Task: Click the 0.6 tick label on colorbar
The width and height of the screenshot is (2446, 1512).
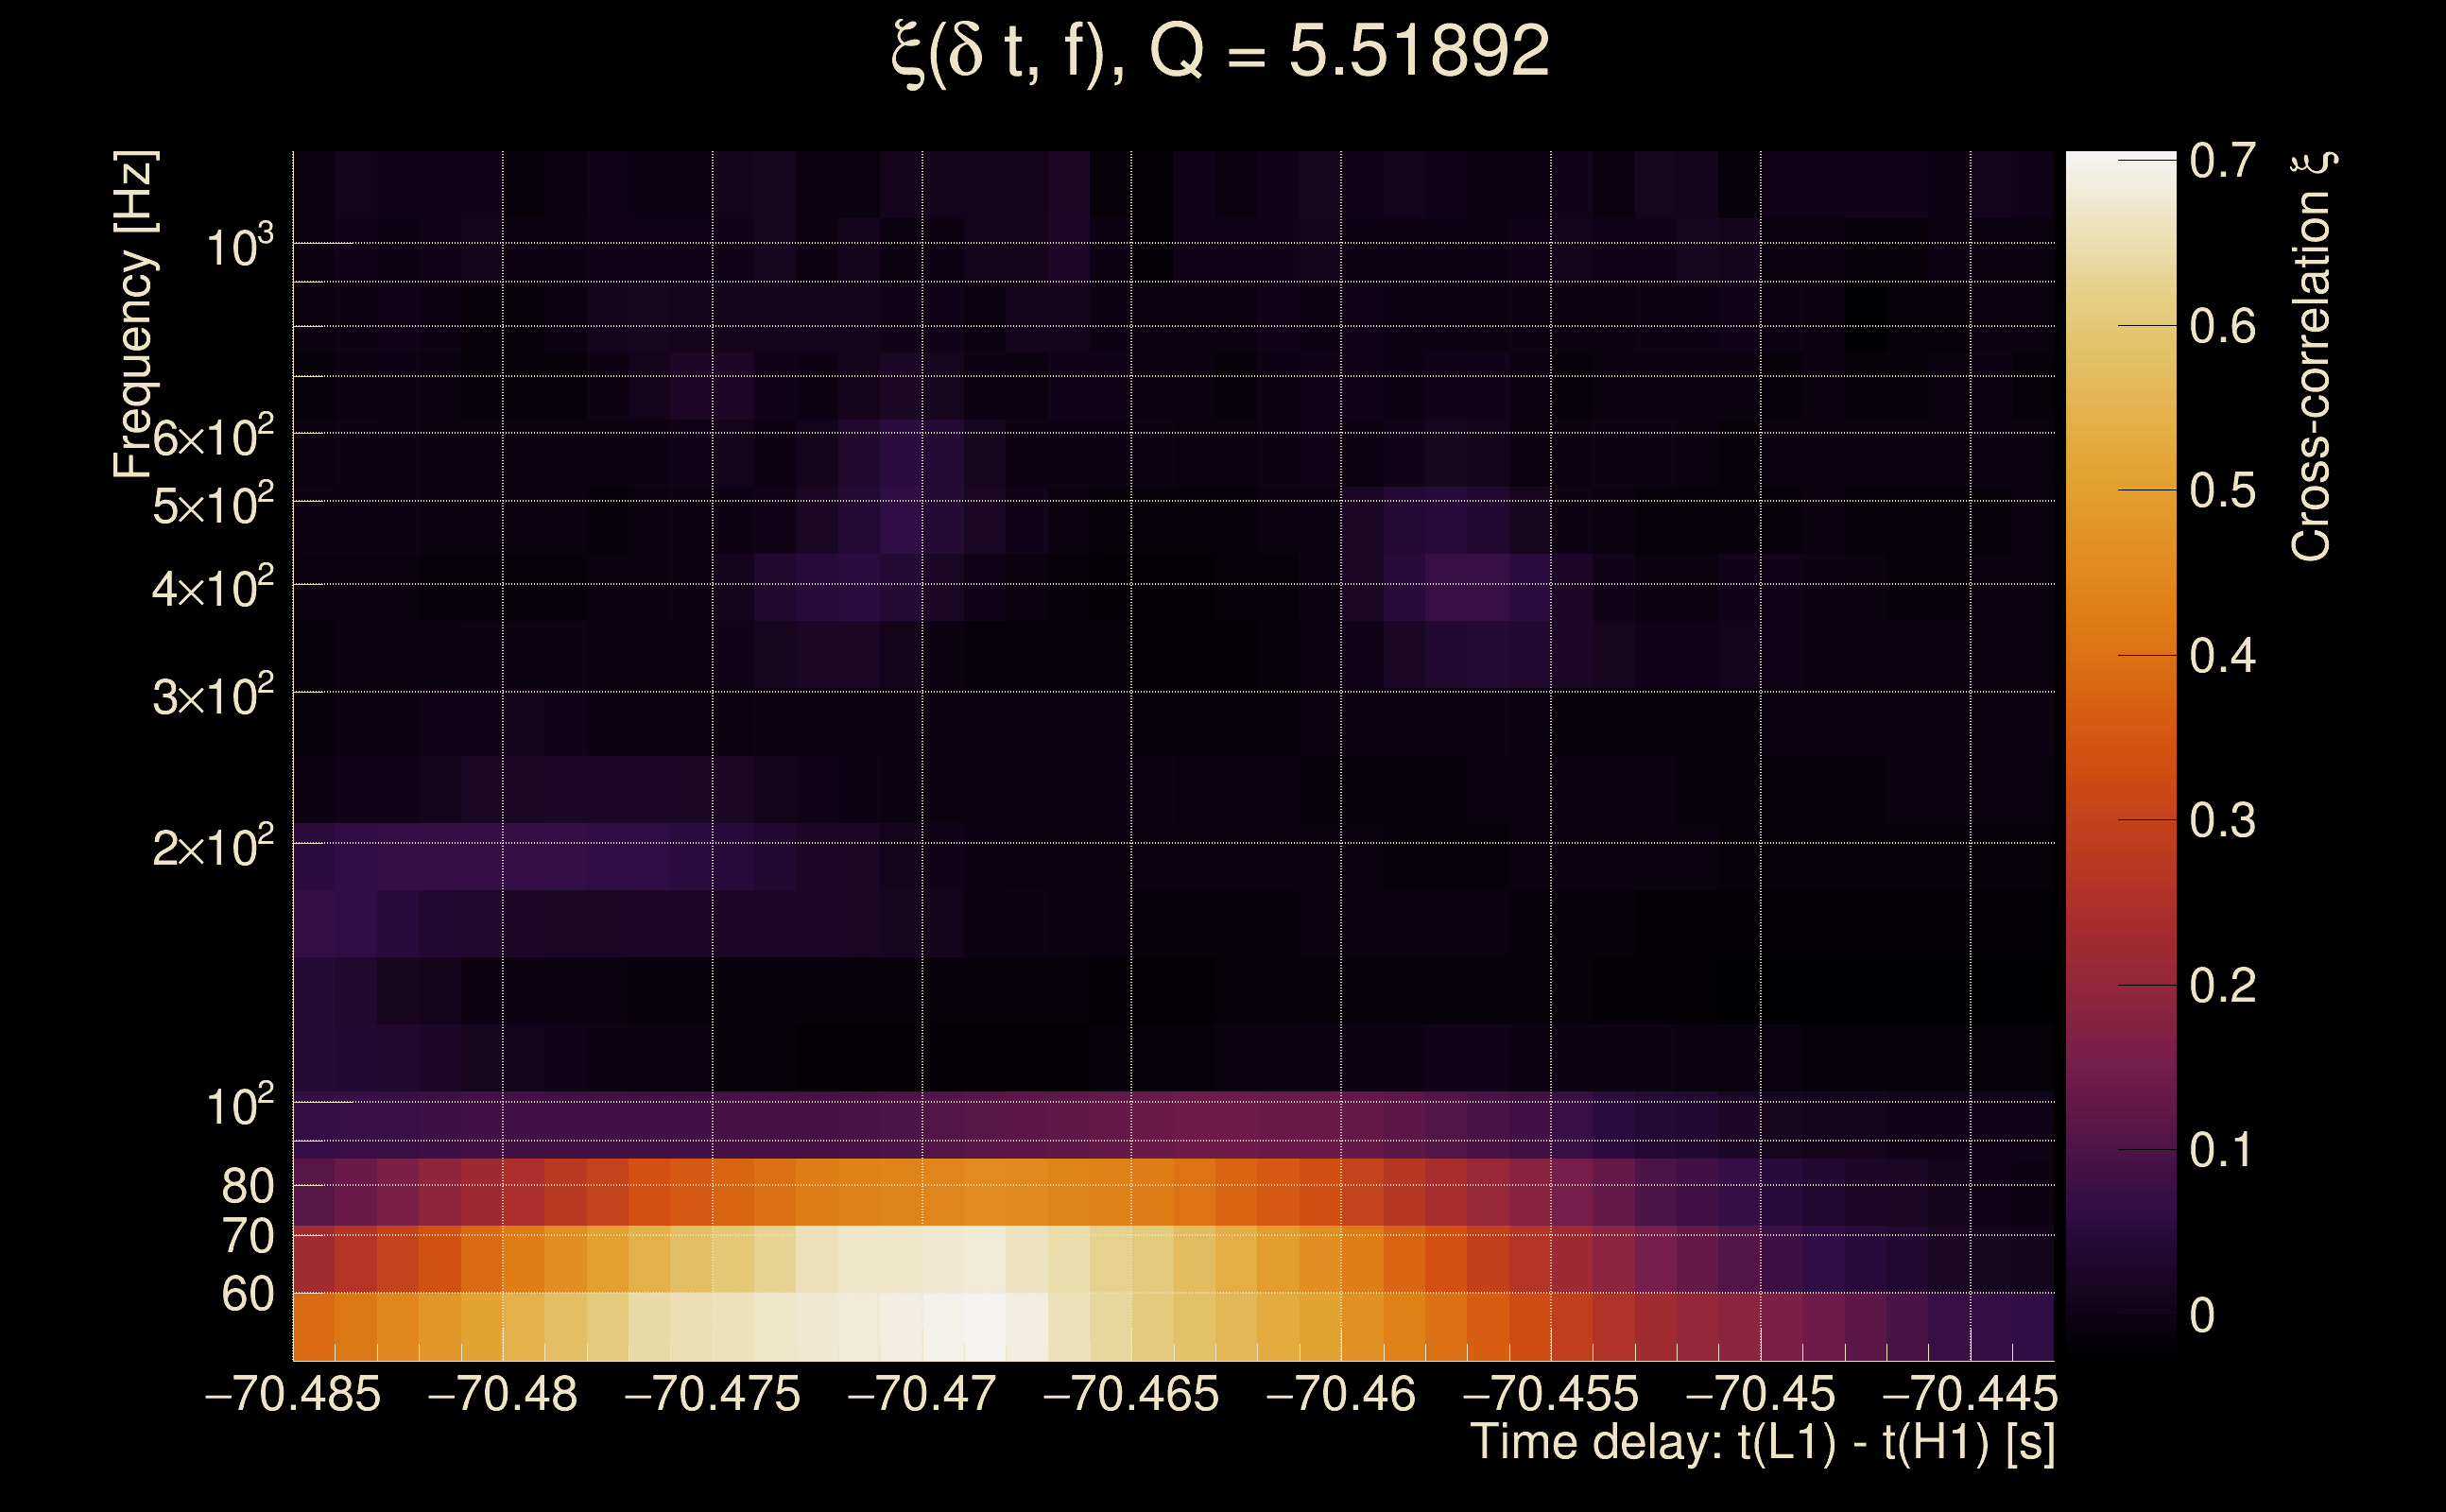Action: 2222,326
